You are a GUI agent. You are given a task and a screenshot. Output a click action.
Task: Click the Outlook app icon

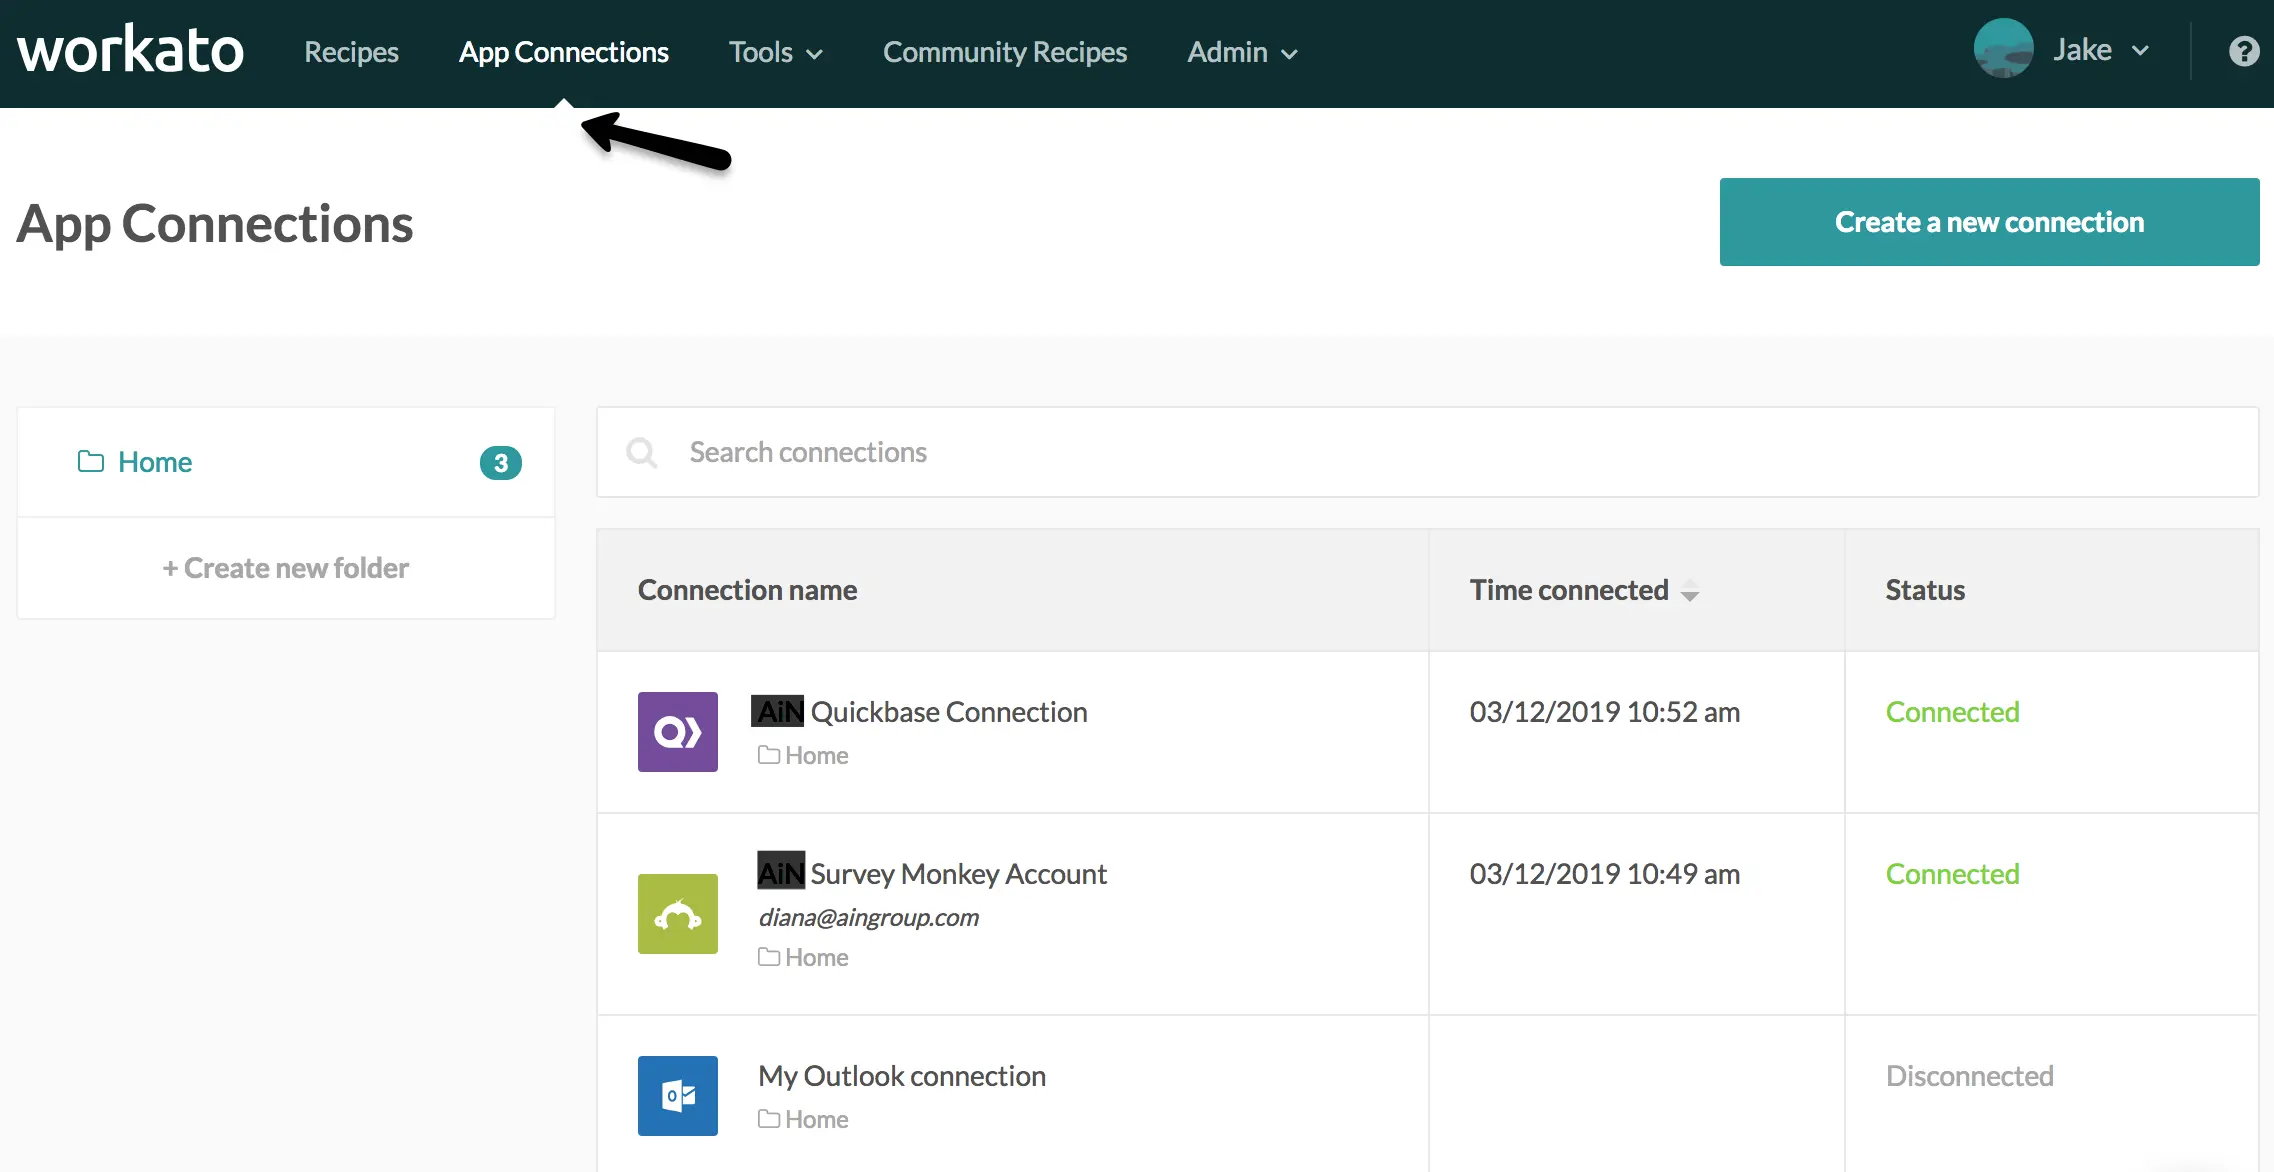678,1096
